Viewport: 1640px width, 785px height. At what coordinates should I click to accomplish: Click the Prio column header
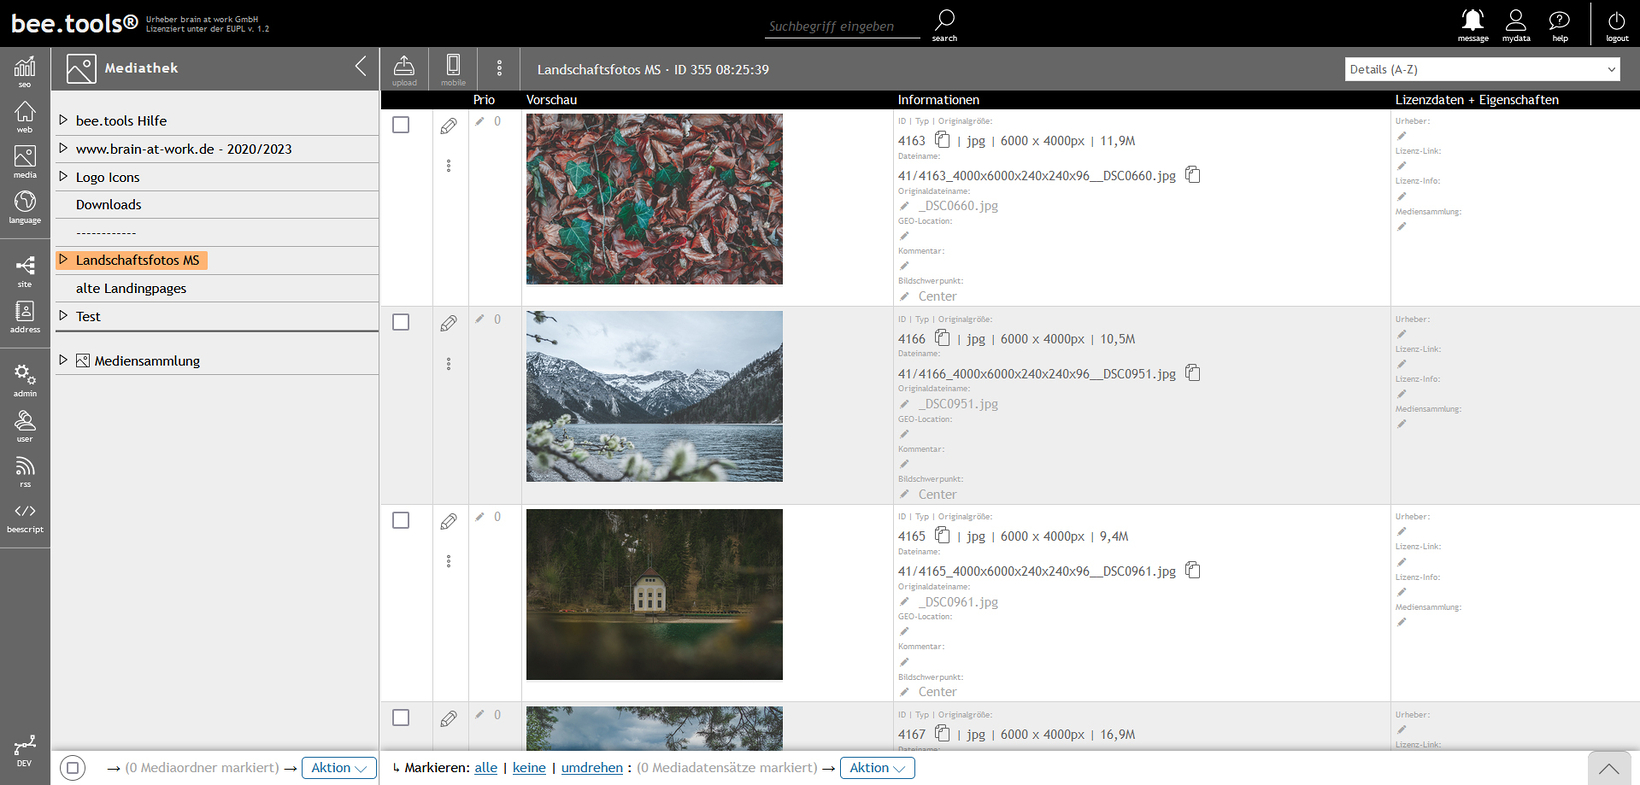click(484, 100)
